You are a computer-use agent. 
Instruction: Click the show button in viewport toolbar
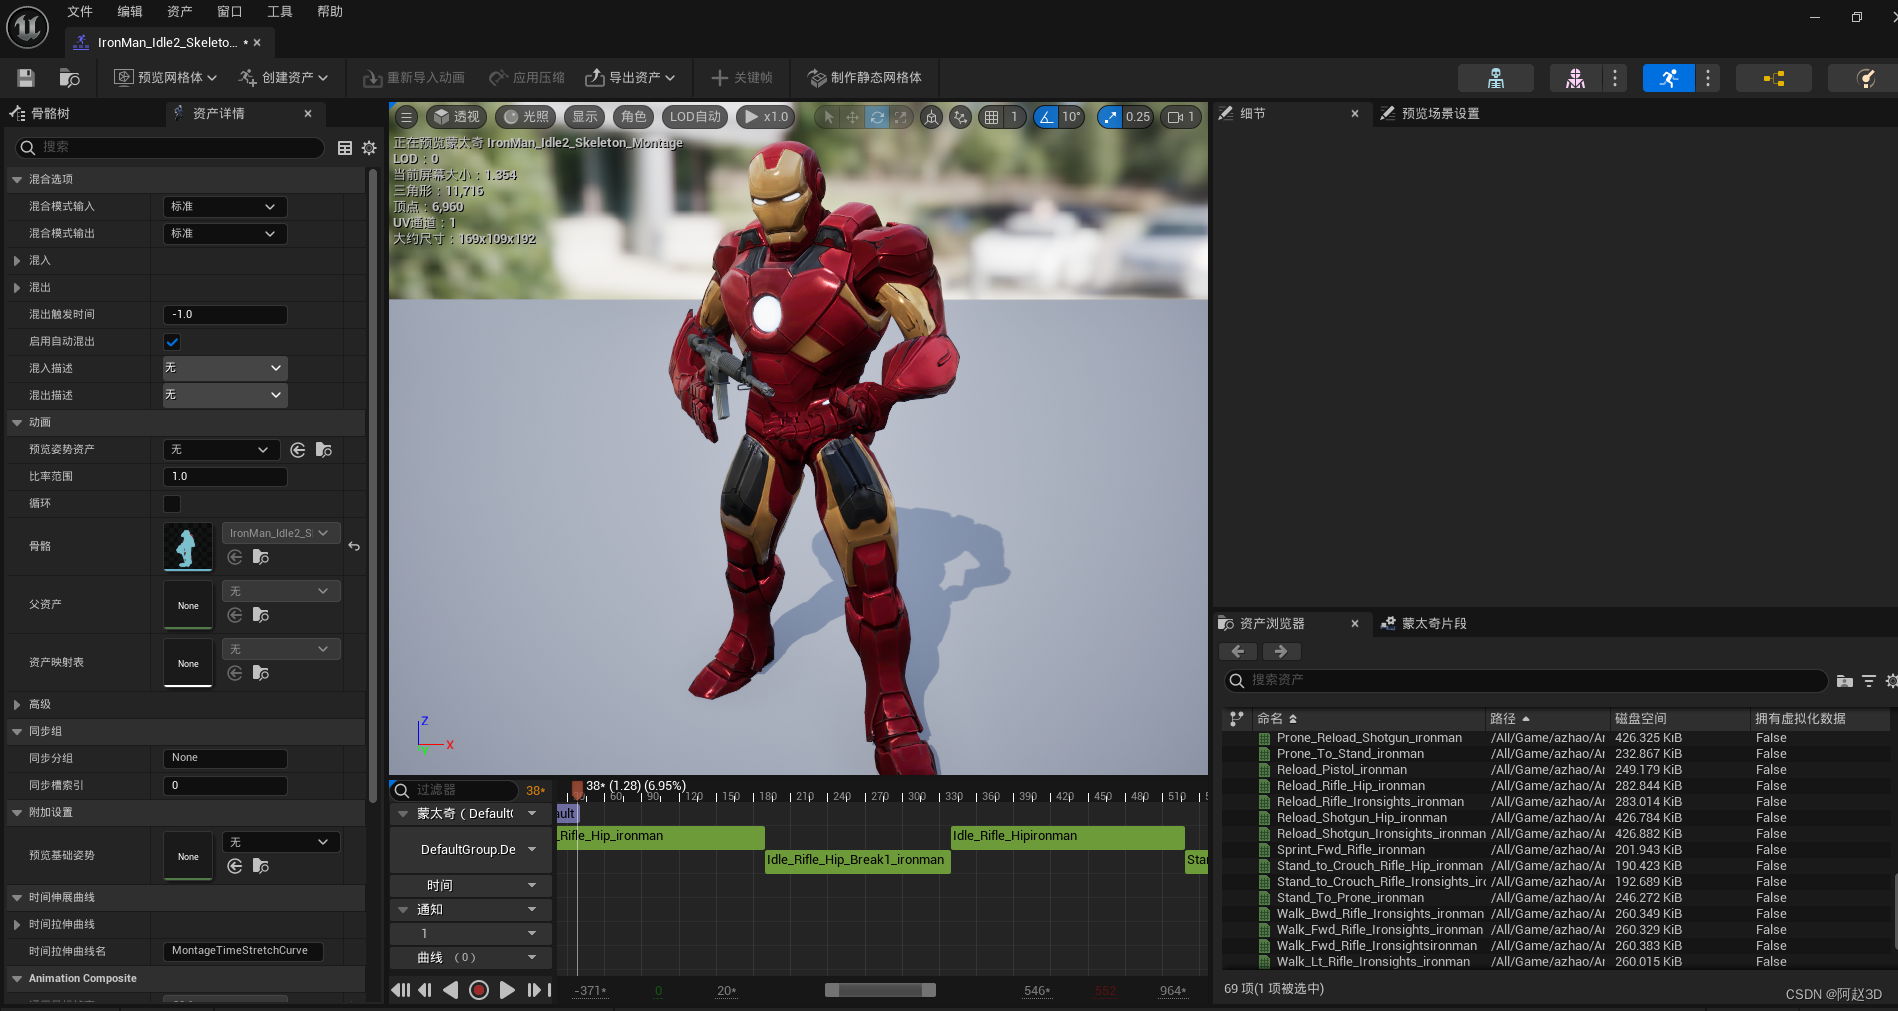point(585,117)
